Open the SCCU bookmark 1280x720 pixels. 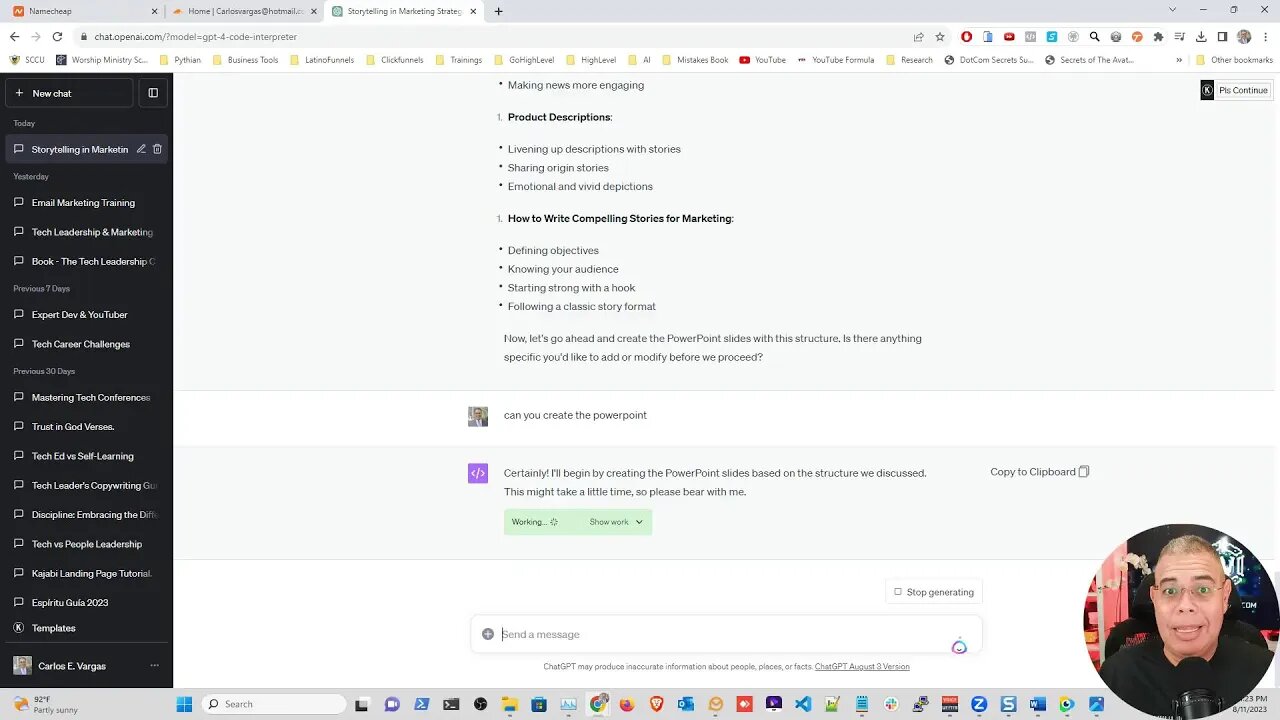point(27,60)
